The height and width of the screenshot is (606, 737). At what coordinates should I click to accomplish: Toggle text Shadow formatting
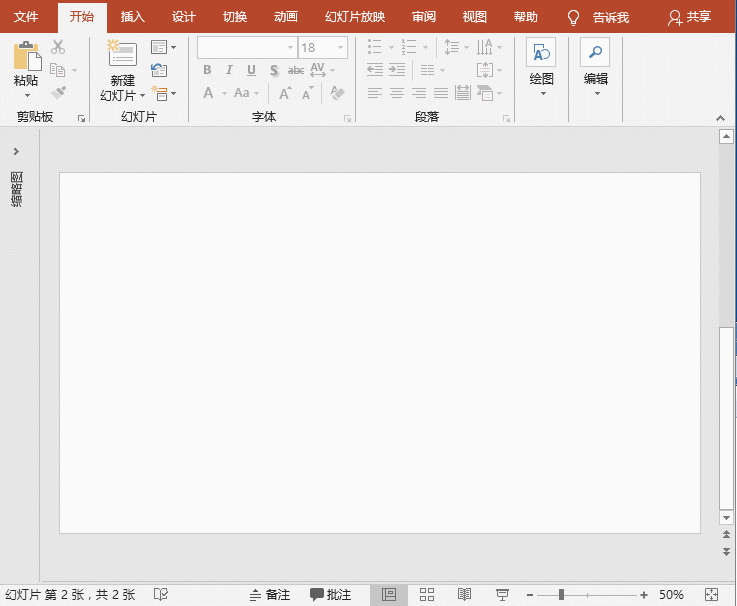(274, 71)
